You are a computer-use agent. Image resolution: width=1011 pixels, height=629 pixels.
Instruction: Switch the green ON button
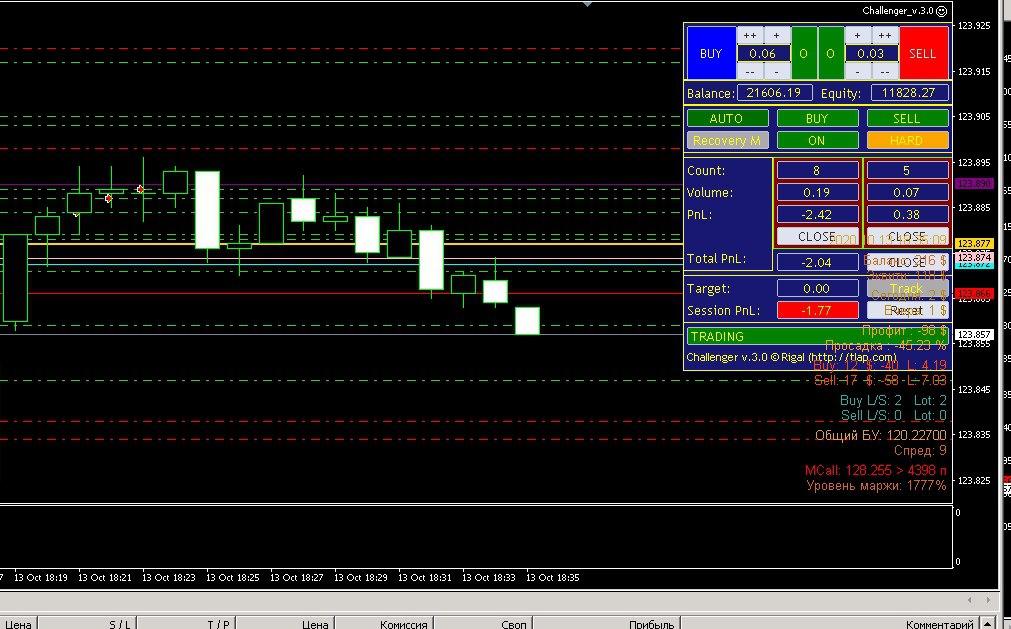[x=818, y=140]
